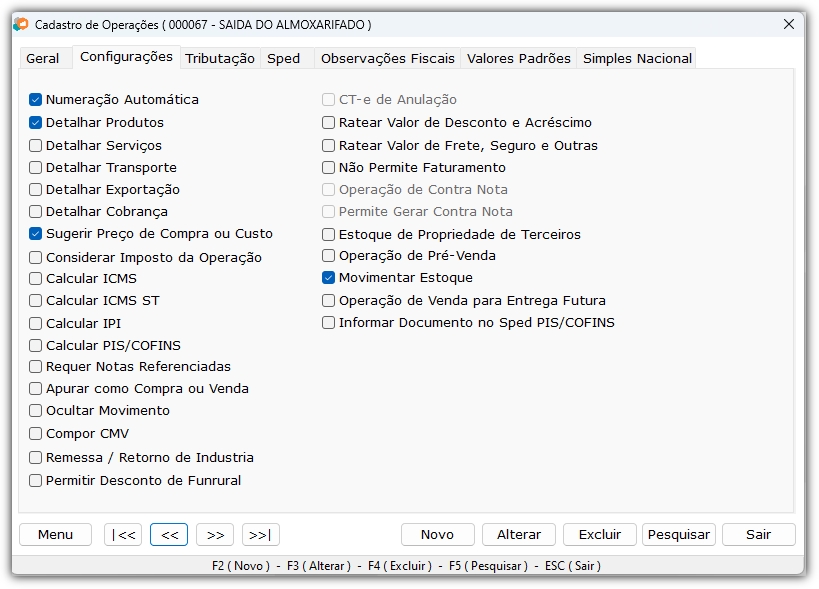
Task: Jump to last record with >>| button
Action: pos(261,535)
